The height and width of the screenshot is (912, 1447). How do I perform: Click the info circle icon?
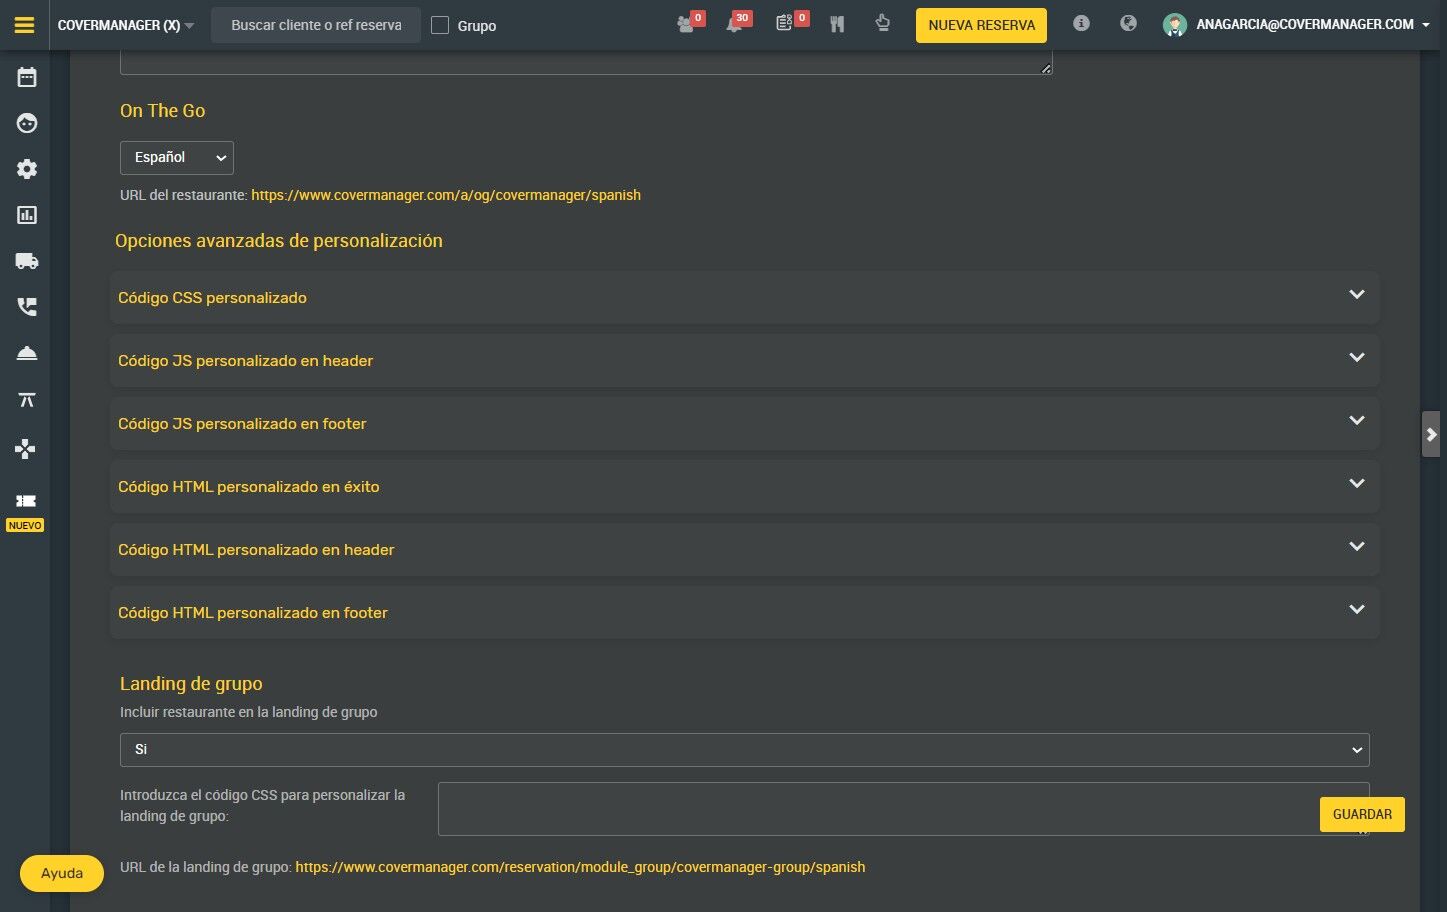[1081, 23]
